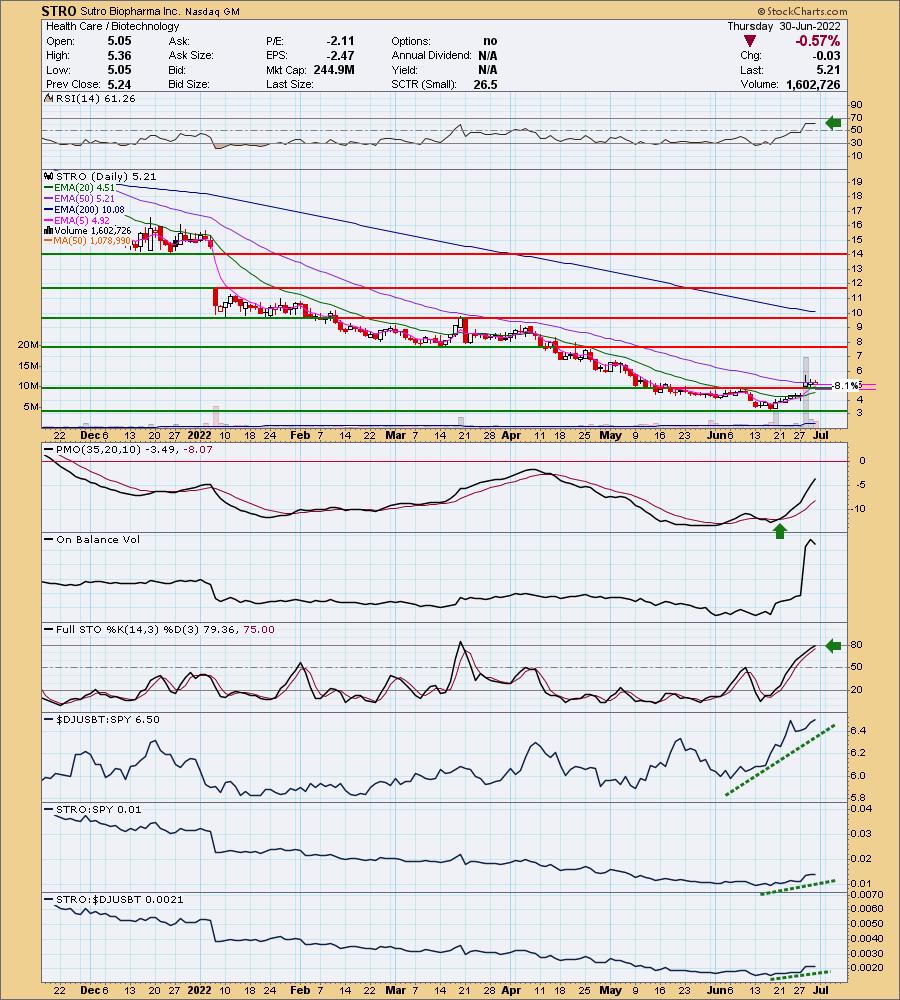This screenshot has height=1000, width=900.
Task: Click the candlestick icon before STRO (Daily)
Action: tap(49, 176)
